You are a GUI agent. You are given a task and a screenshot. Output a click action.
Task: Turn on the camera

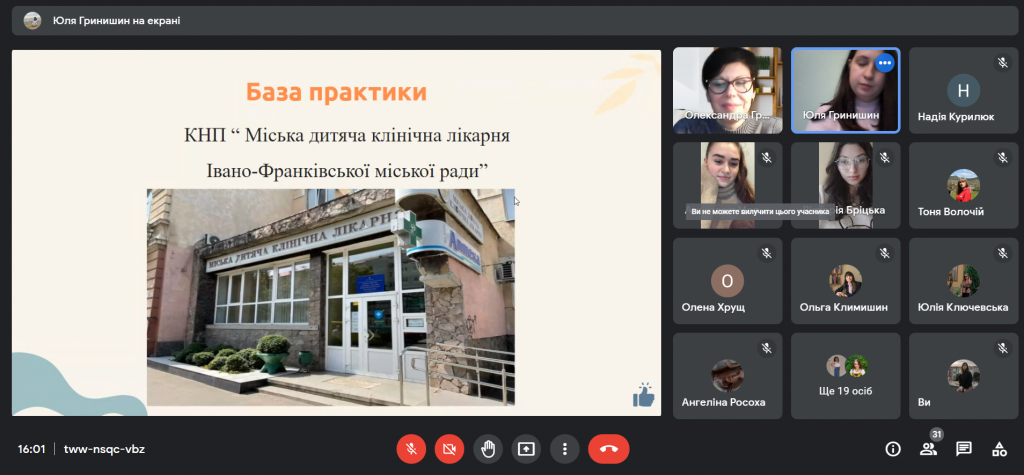pos(449,449)
